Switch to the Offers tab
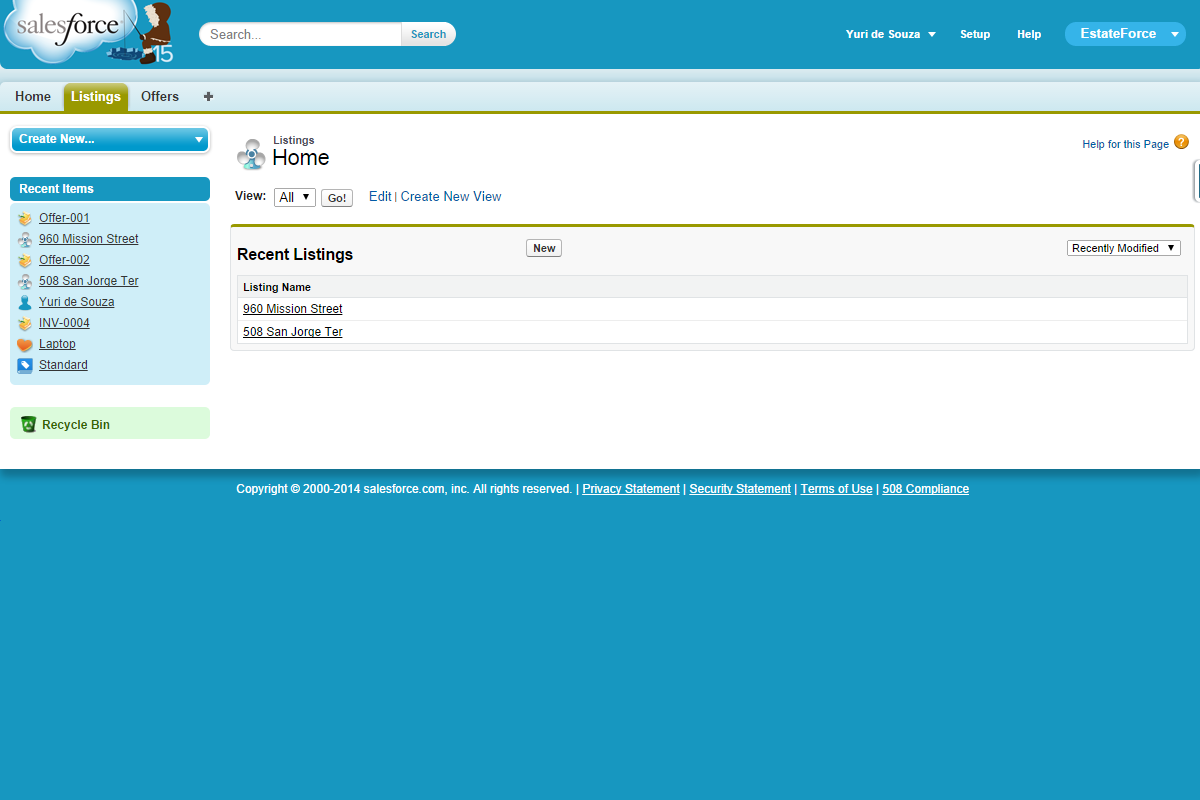The width and height of the screenshot is (1200, 800). coord(160,96)
